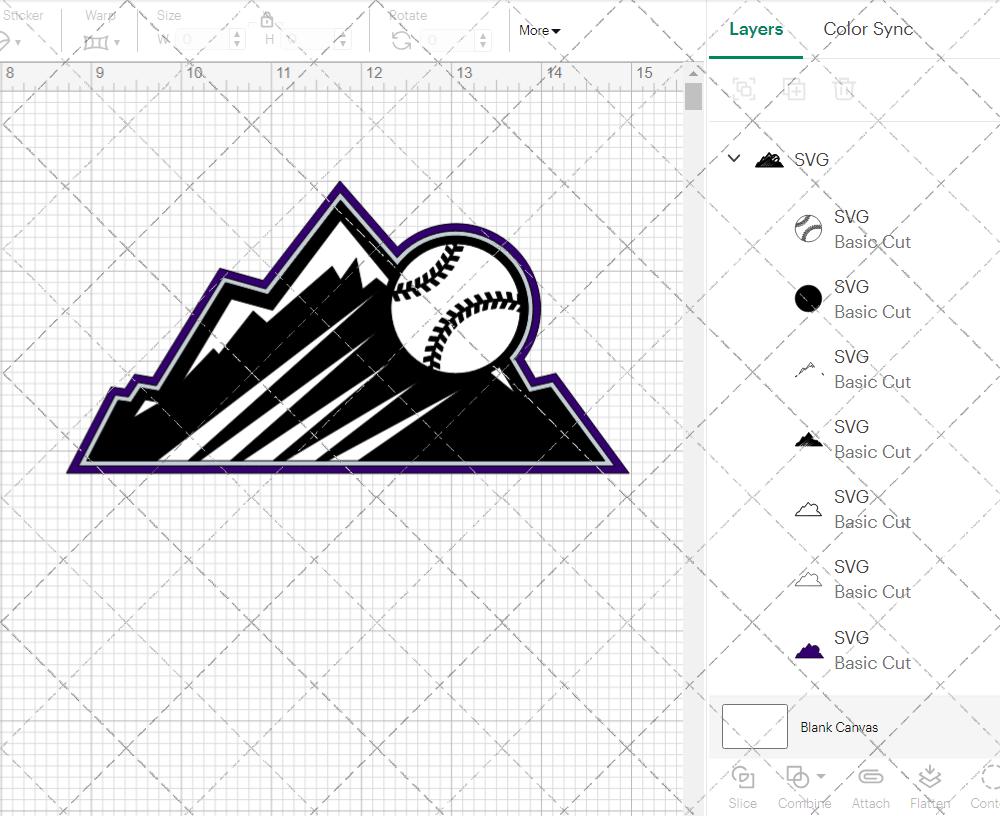This screenshot has width=1000, height=816.
Task: Click the Blank Canvas label
Action: pyautogui.click(x=839, y=727)
